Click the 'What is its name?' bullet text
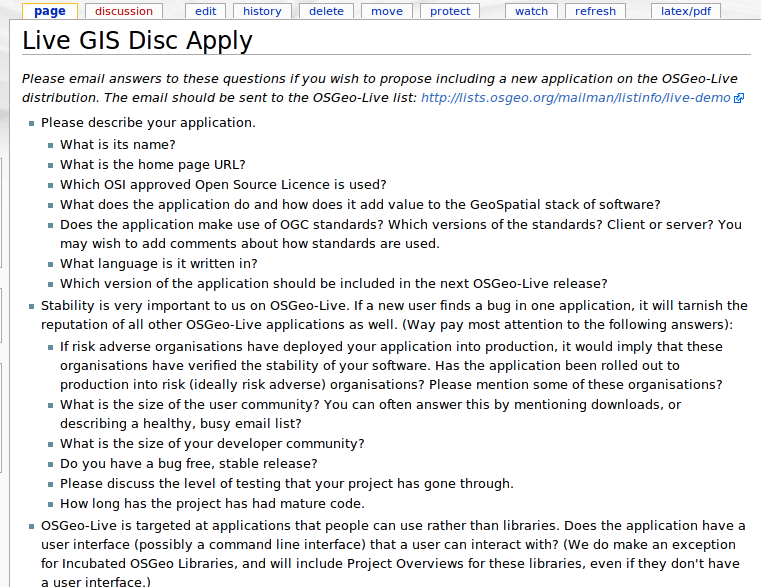The image size is (761, 587). click(117, 145)
